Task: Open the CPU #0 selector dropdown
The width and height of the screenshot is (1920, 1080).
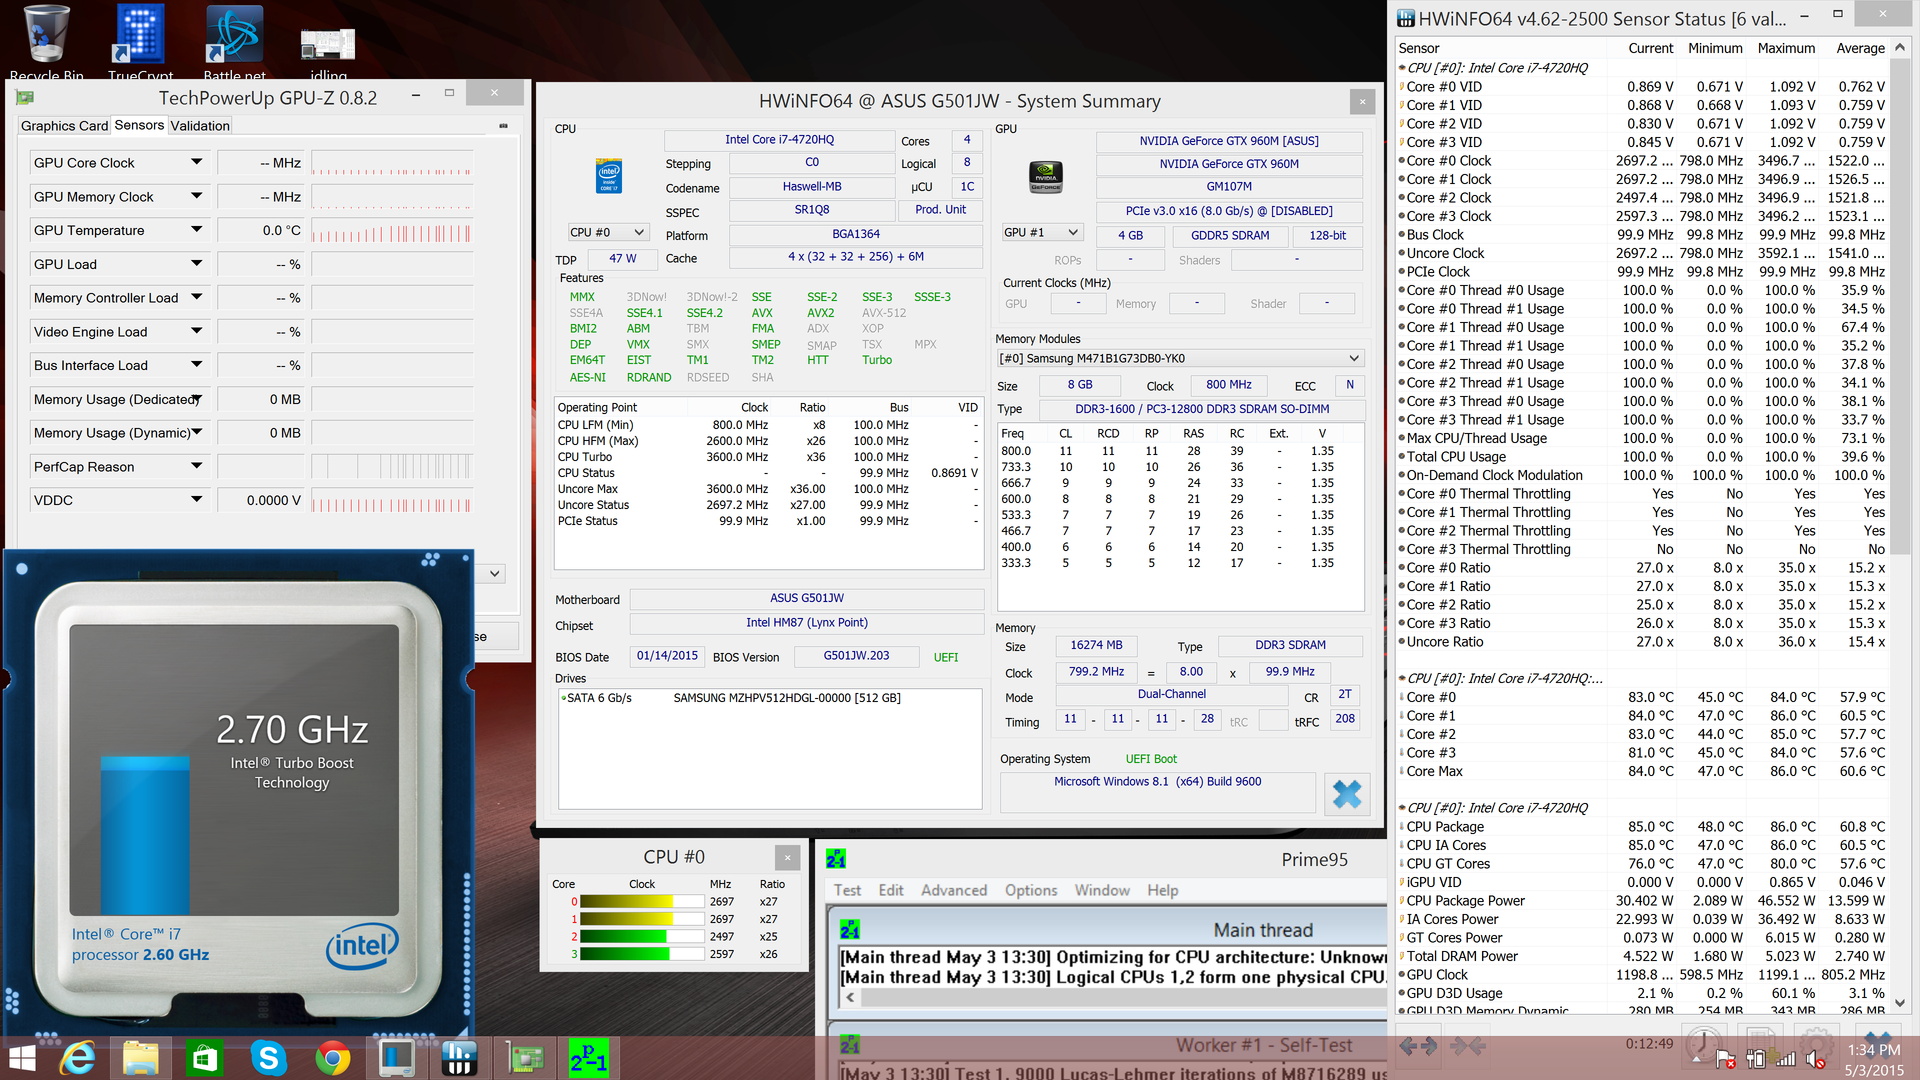Action: [608, 232]
